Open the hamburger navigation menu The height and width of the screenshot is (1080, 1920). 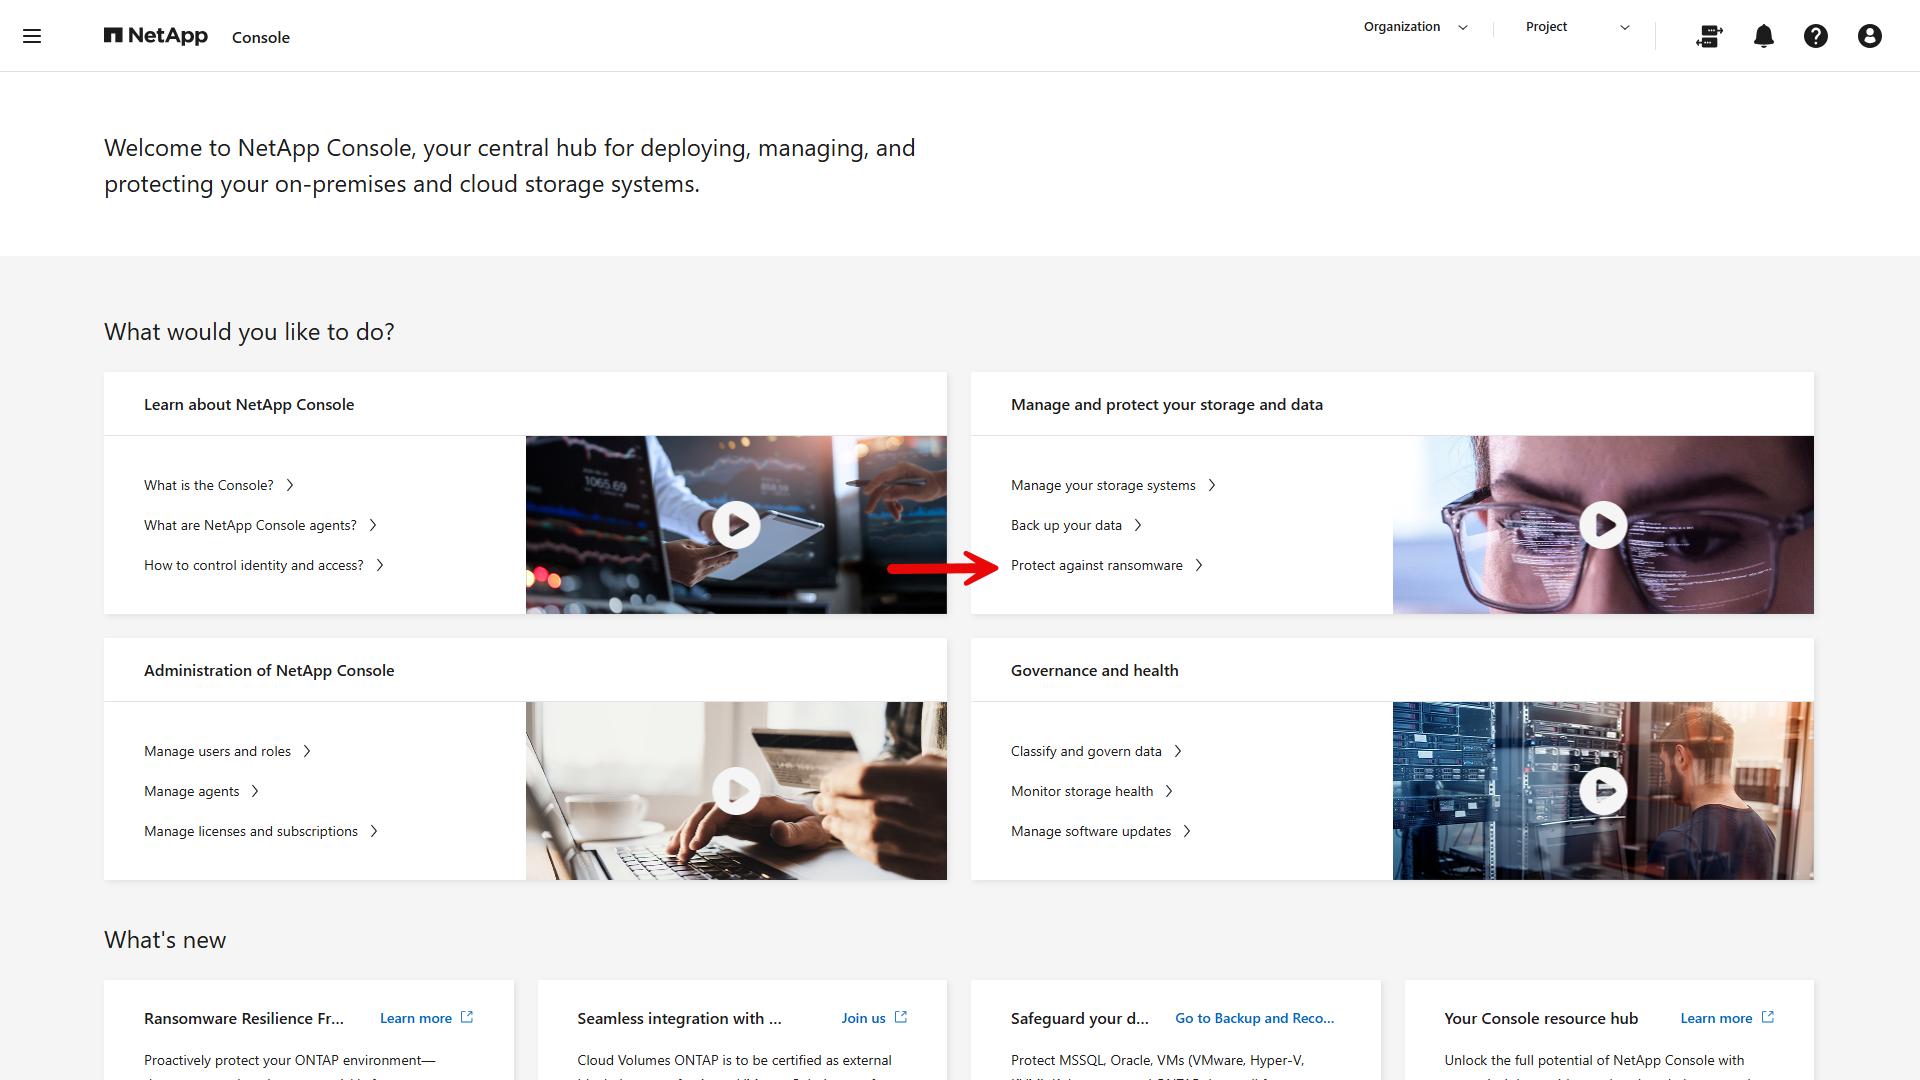click(x=32, y=36)
